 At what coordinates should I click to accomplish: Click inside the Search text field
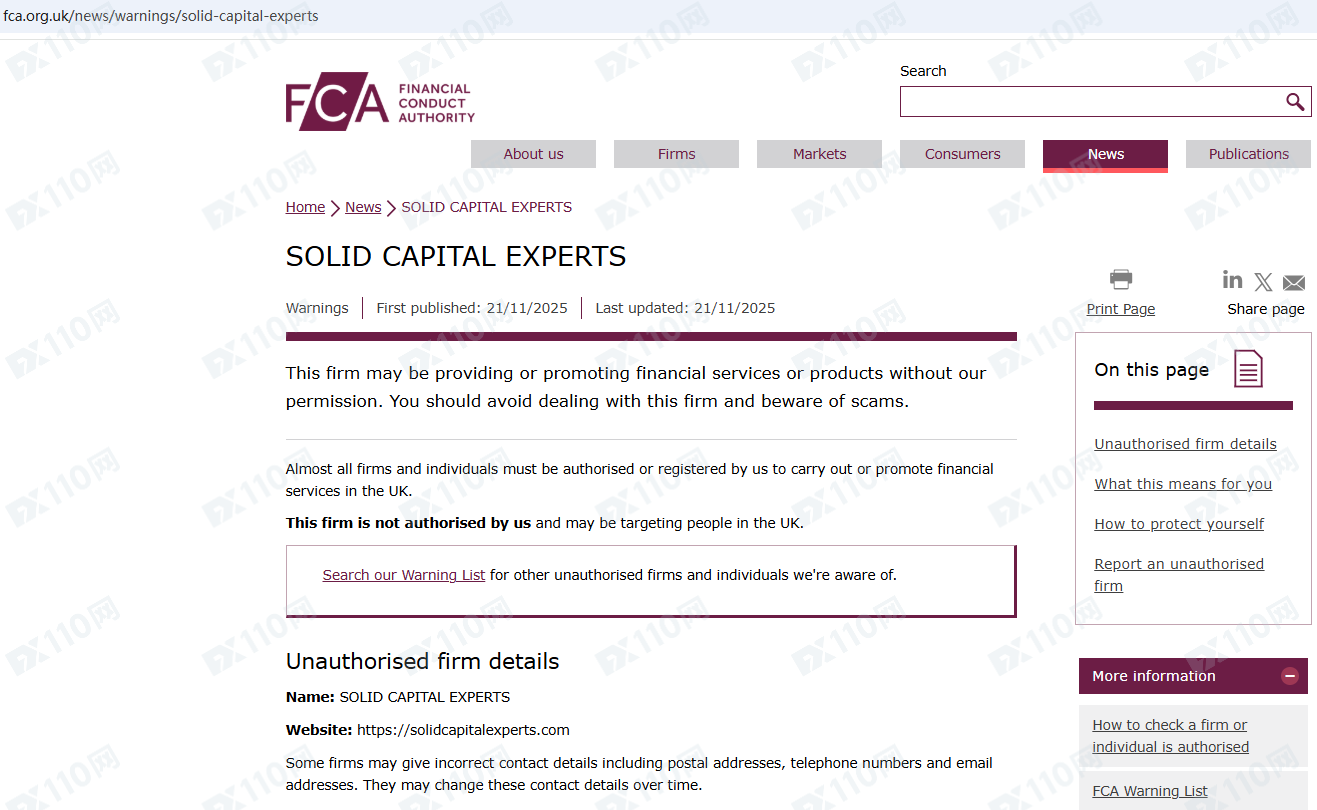point(1090,102)
